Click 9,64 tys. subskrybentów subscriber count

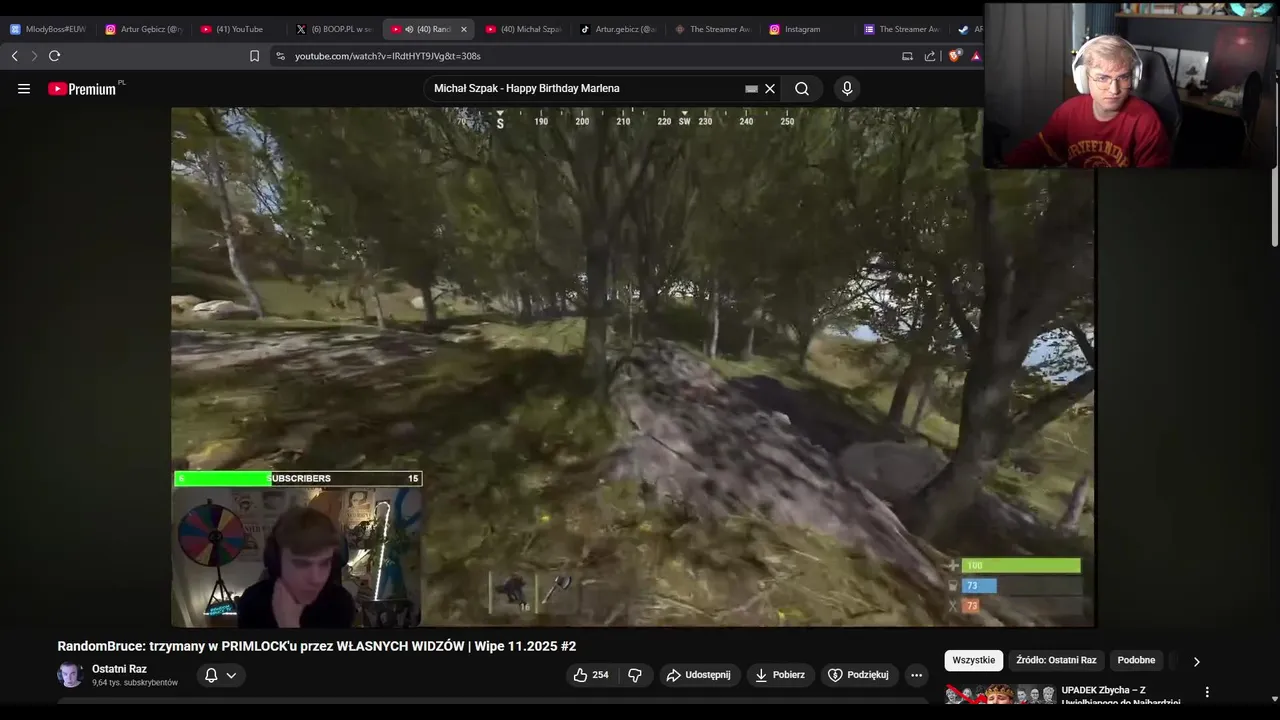[135, 683]
